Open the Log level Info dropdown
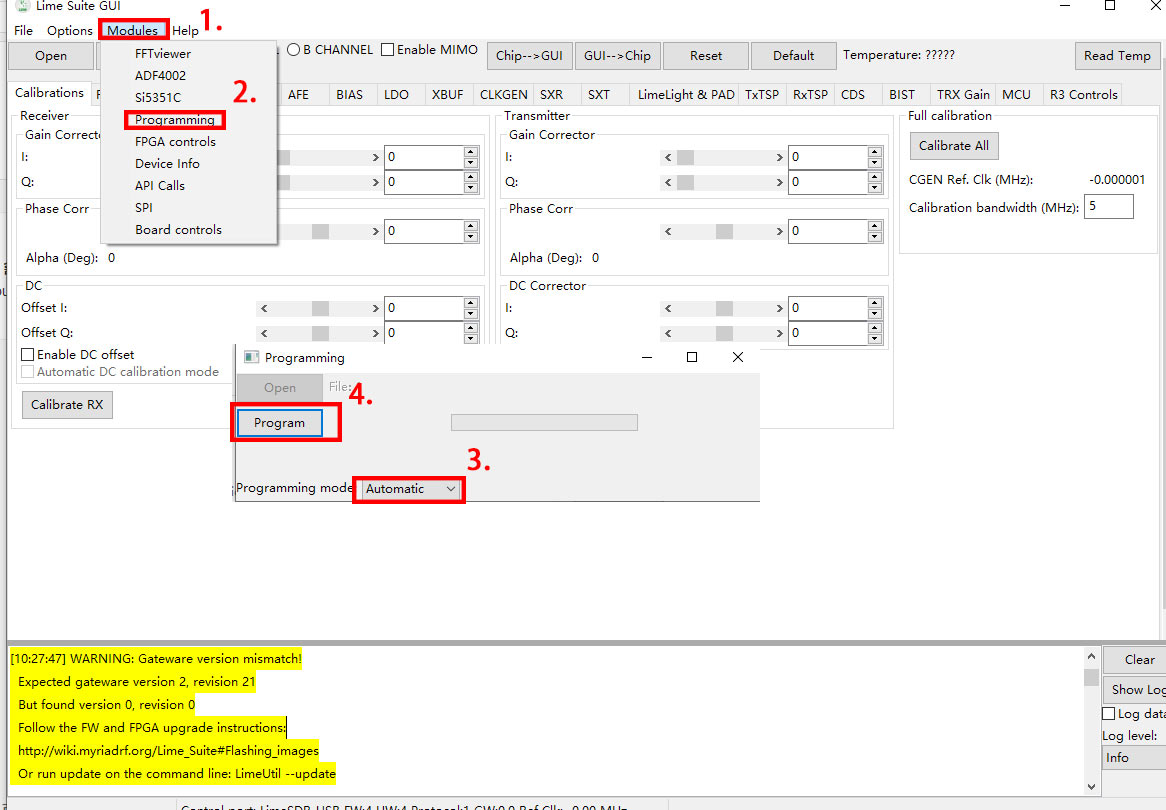The width and height of the screenshot is (1166, 810). [x=1134, y=757]
